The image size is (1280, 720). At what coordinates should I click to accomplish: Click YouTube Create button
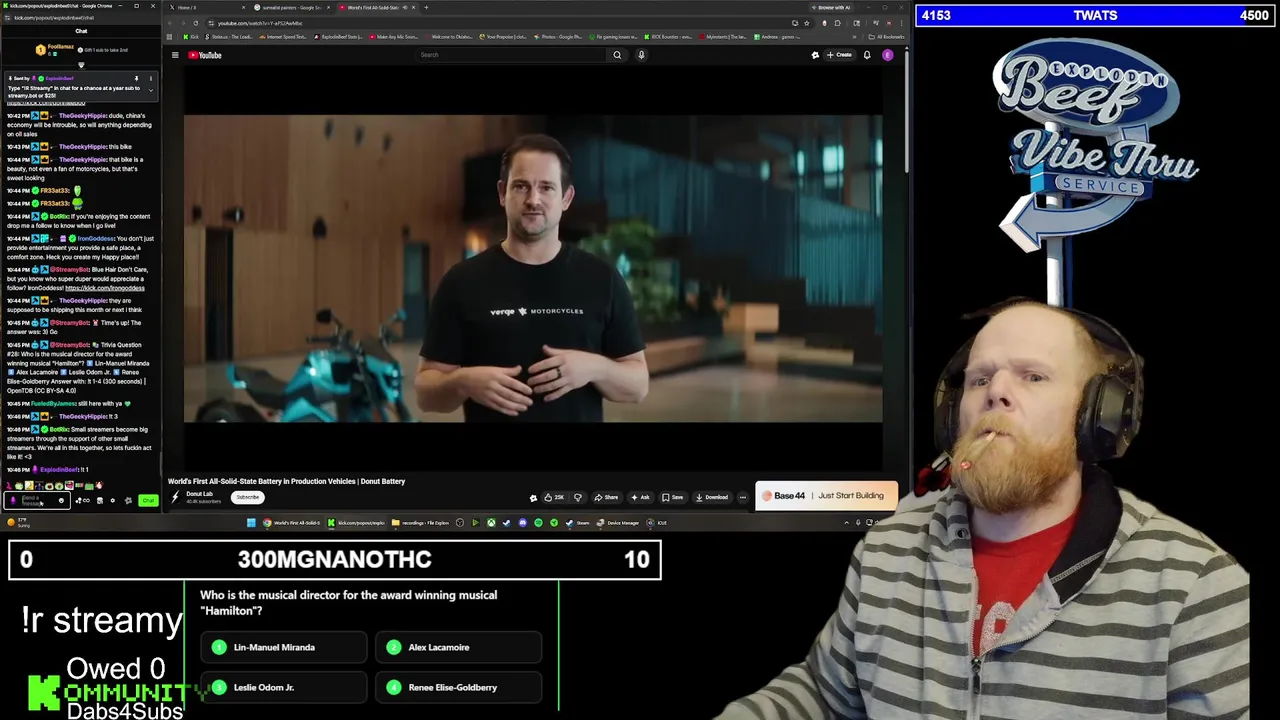tap(839, 55)
